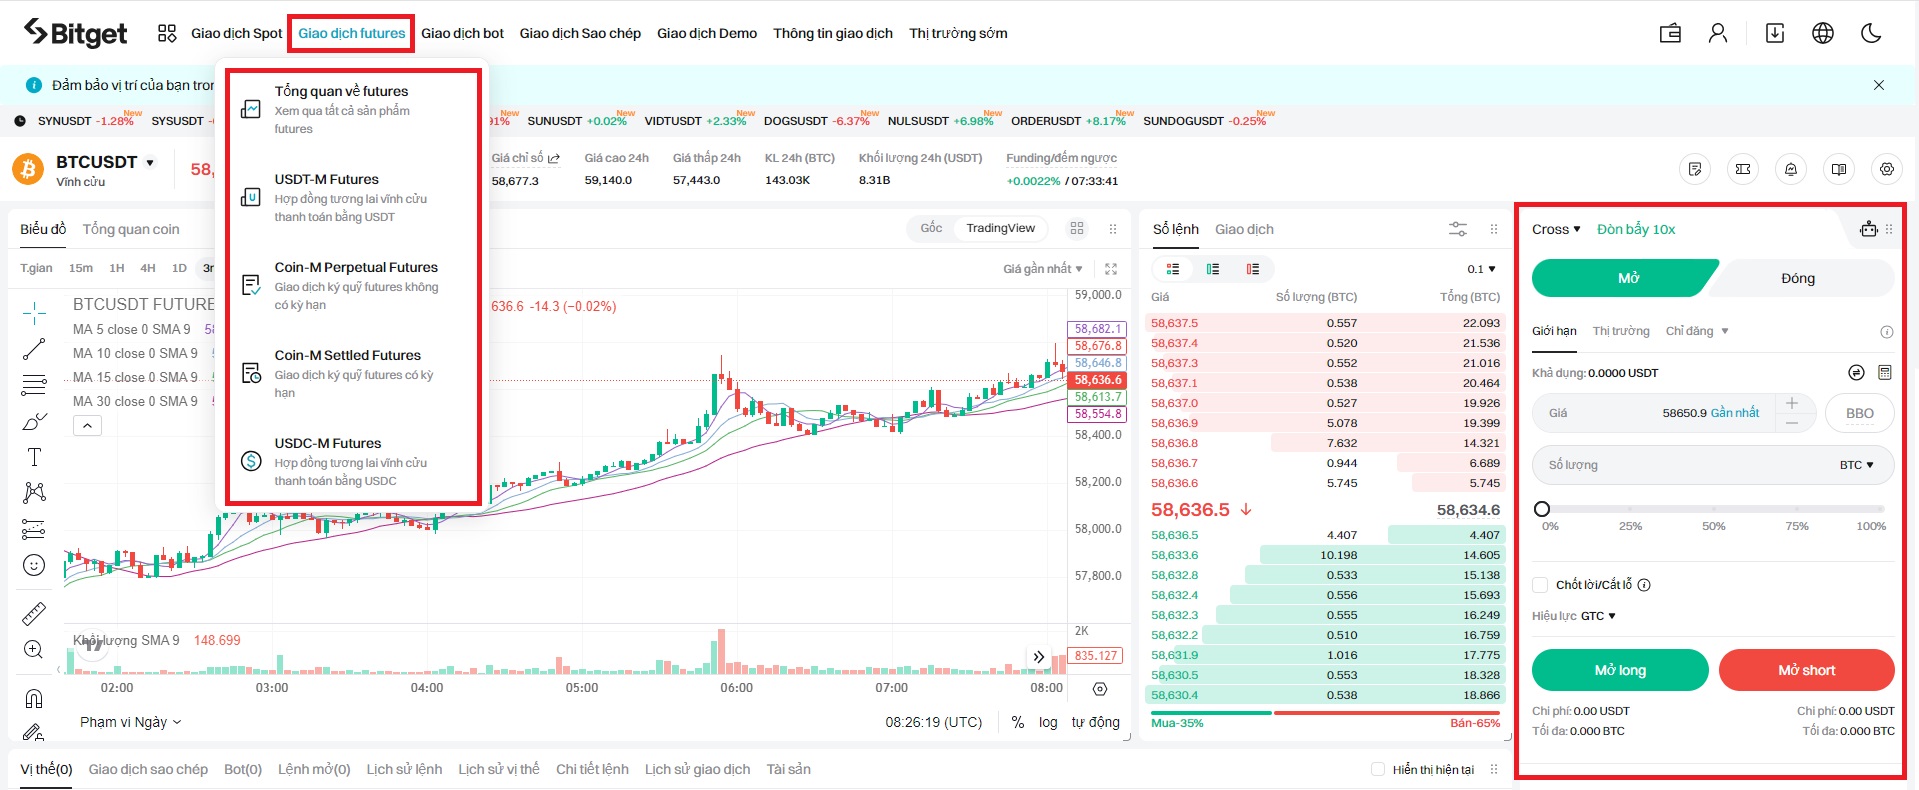Open chart settings gear icon

pyautogui.click(x=1100, y=689)
